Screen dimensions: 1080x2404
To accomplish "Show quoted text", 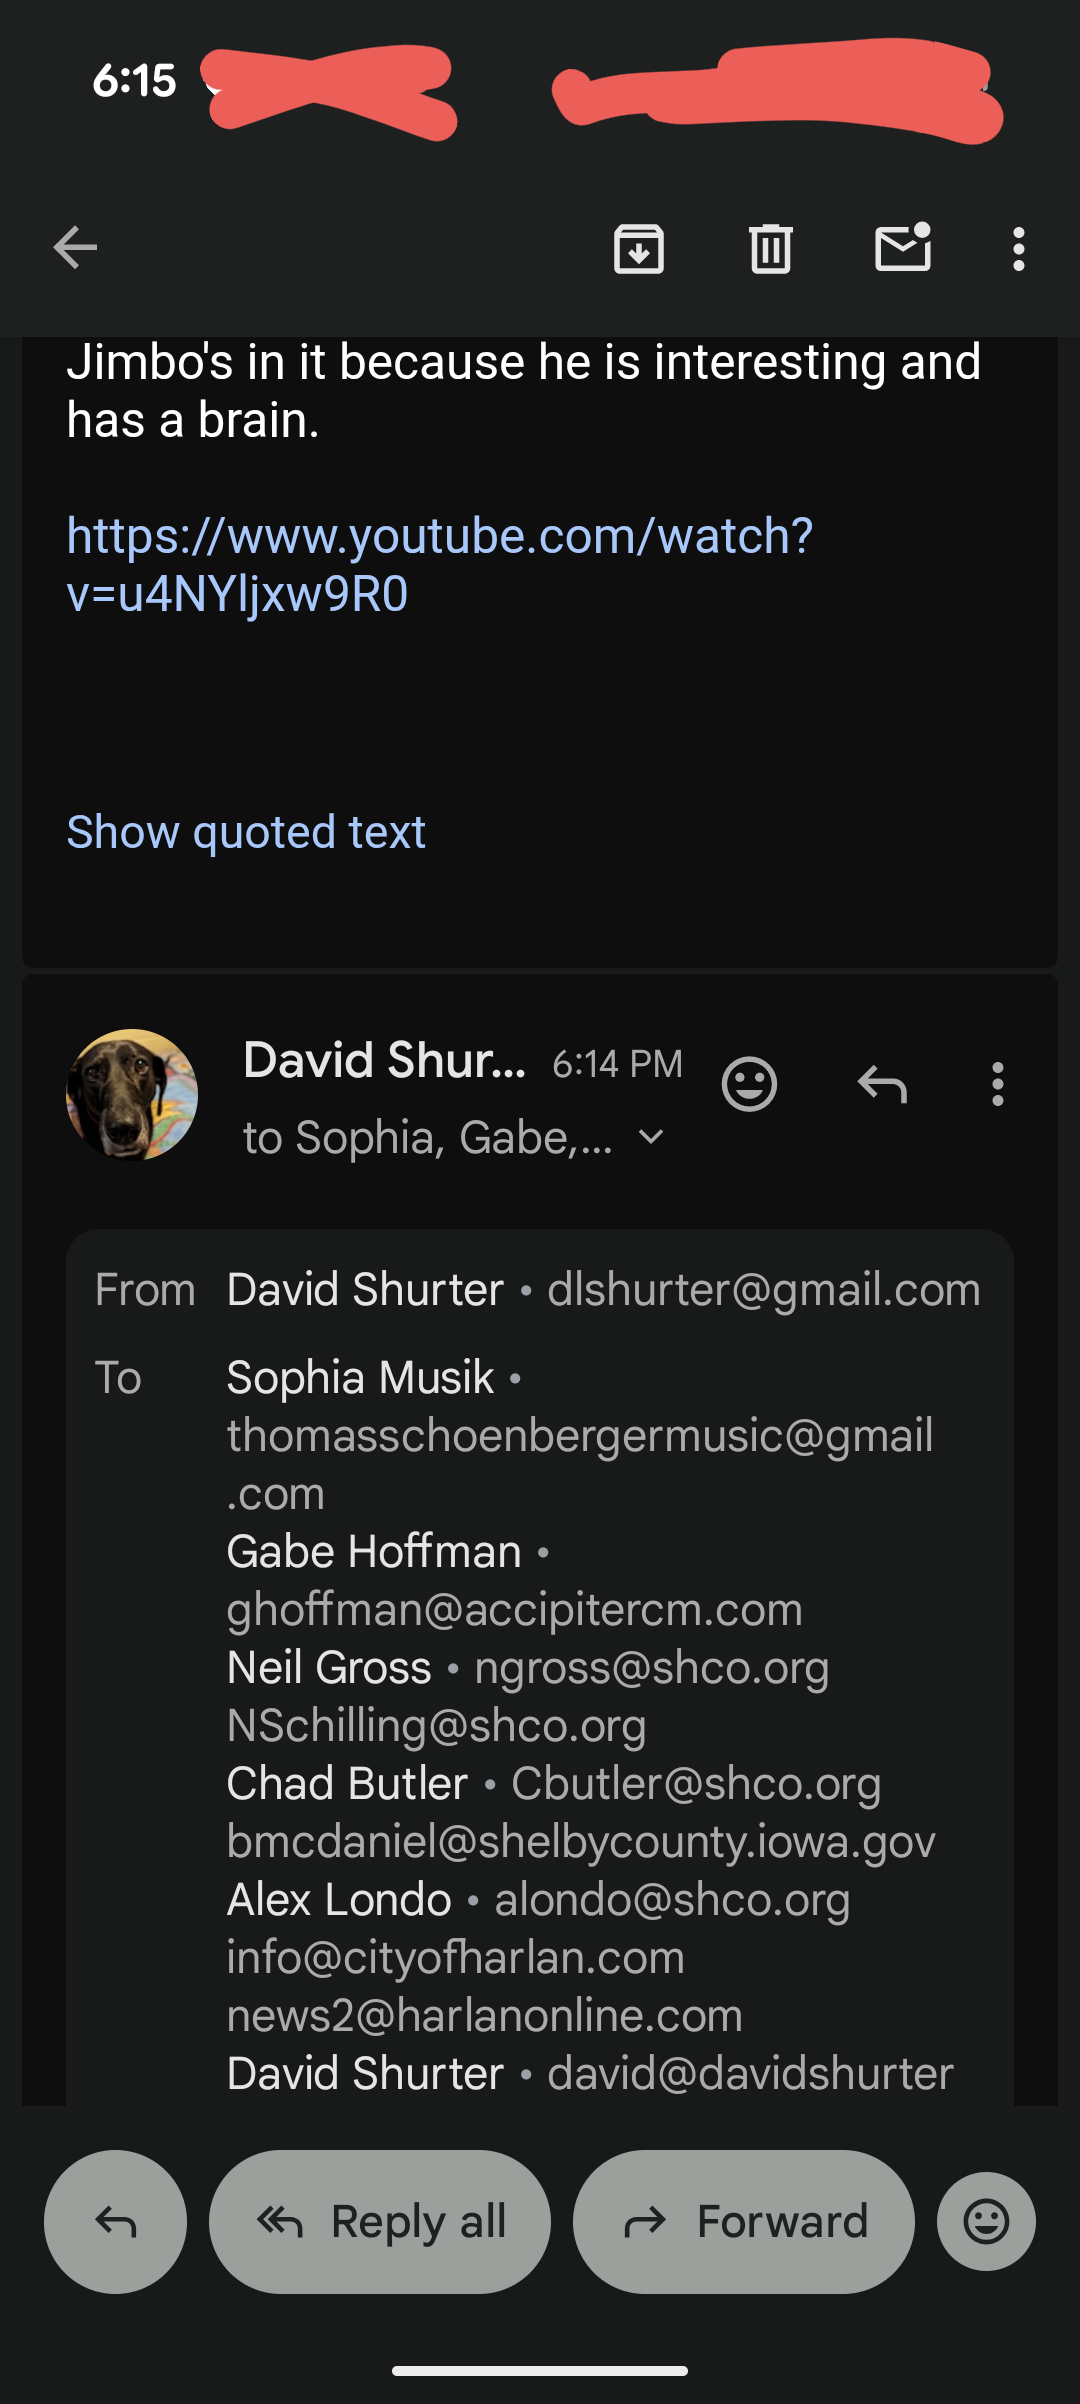I will [246, 832].
